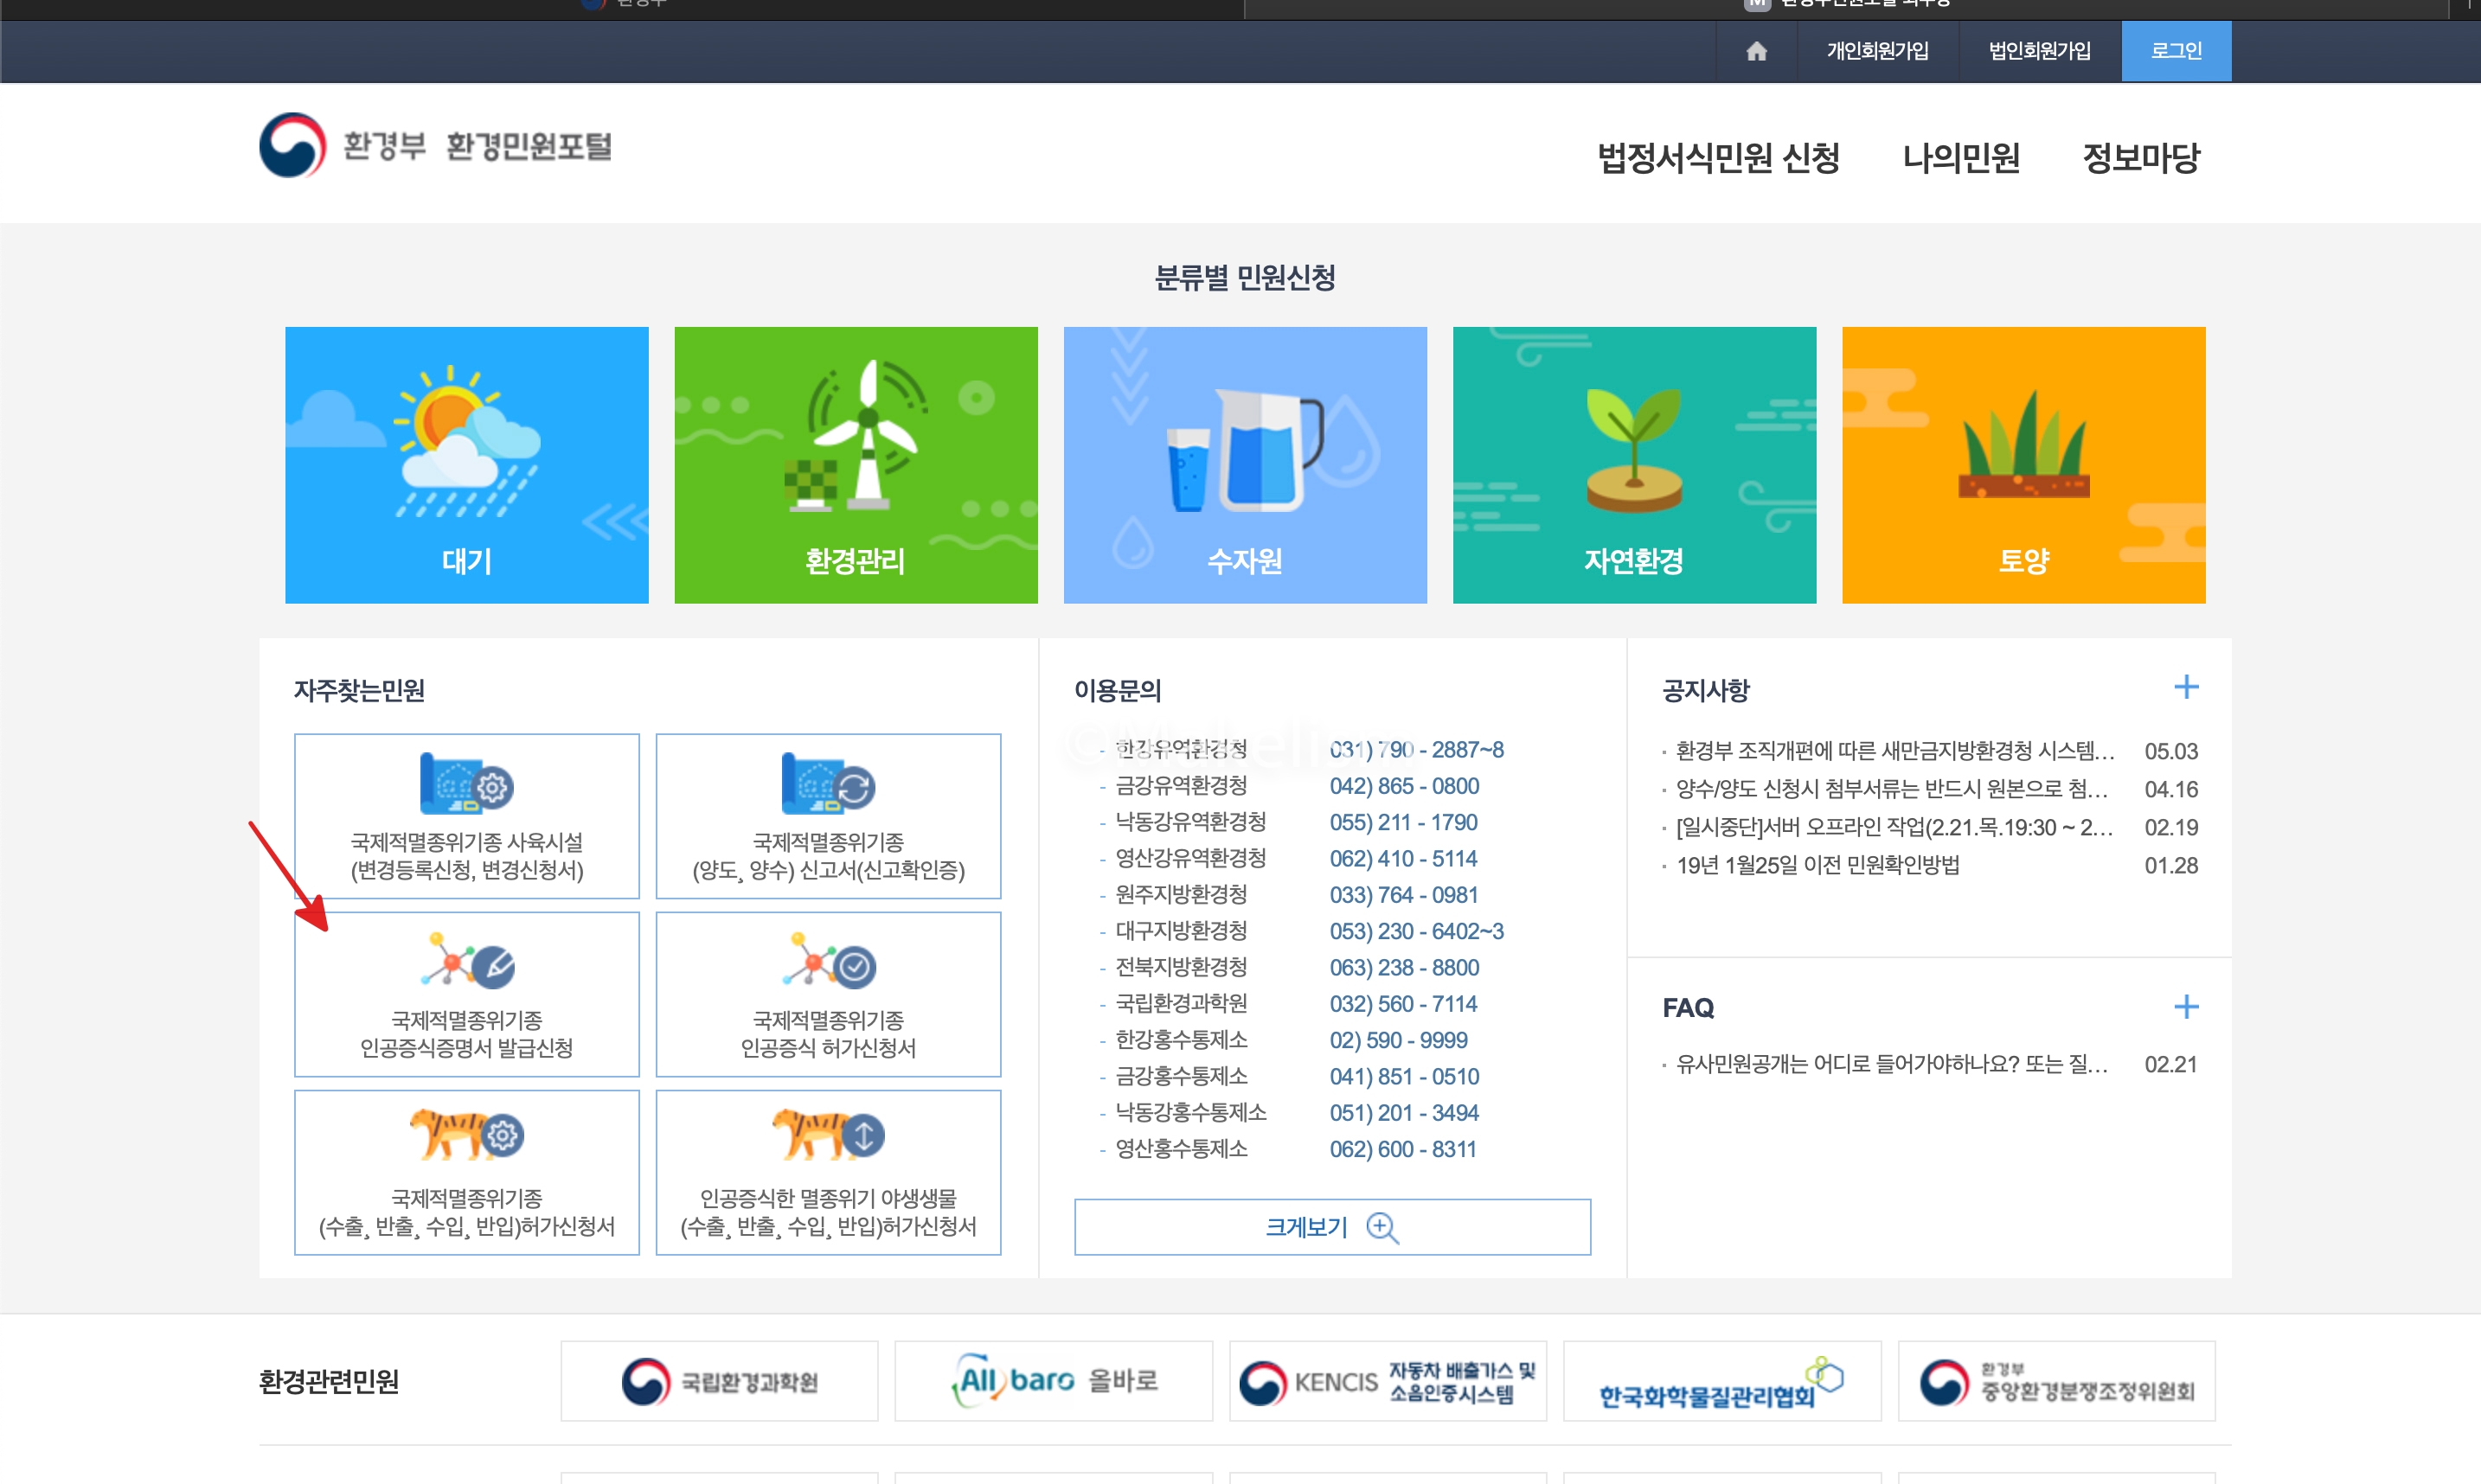Open 인공증식 허가신청서 checkmark icon box
Viewport: 2481px width, 1484px height.
click(827, 994)
